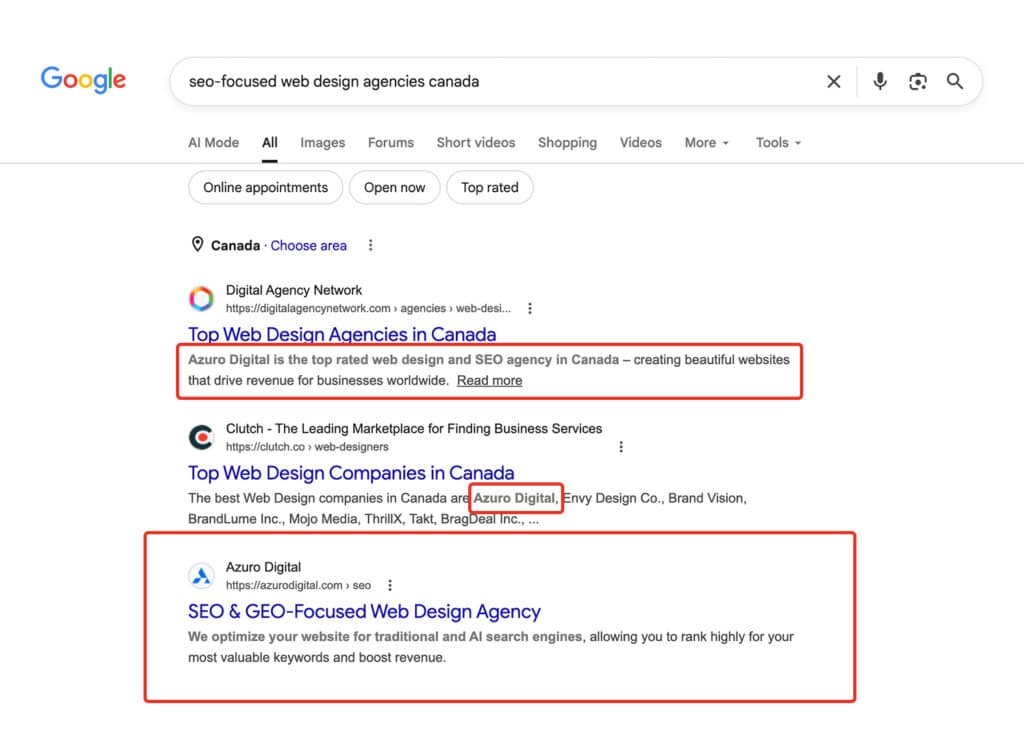This screenshot has height=744, width=1024.
Task: Open location options three-dot menu
Action: [x=370, y=245]
